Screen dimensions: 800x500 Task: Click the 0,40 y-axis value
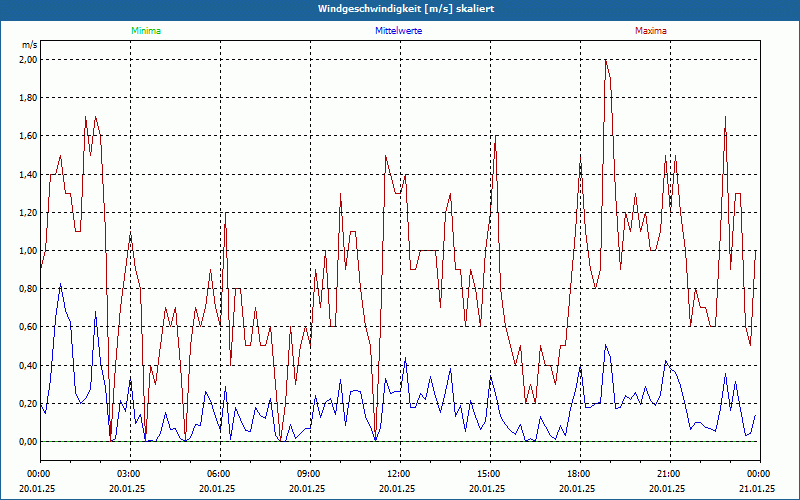coord(28,365)
